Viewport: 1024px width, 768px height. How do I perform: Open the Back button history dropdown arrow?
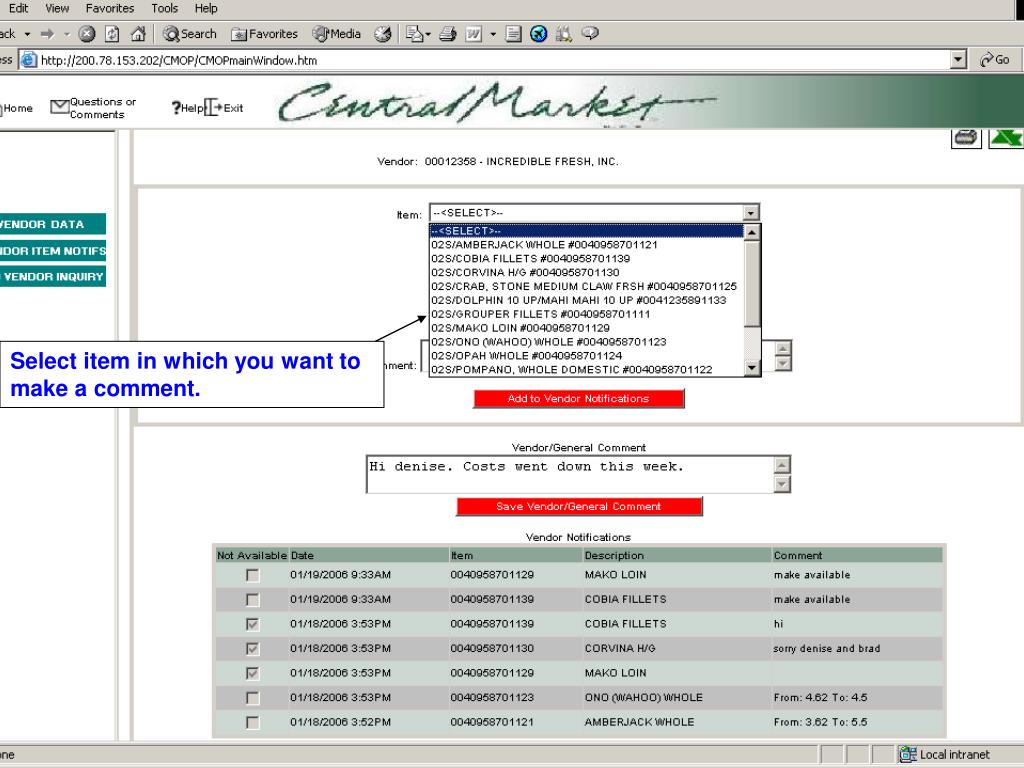coord(27,34)
